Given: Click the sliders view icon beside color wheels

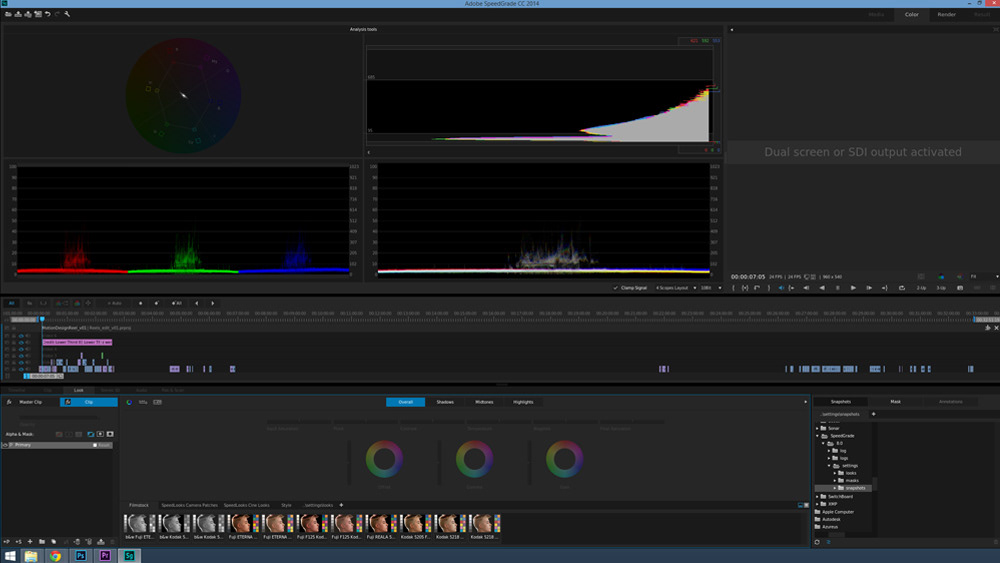Looking at the screenshot, I should click(143, 402).
